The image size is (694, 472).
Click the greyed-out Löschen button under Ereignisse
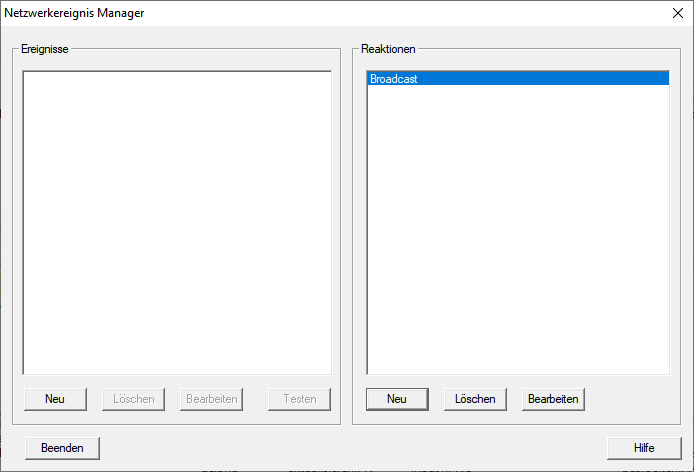[x=133, y=399]
